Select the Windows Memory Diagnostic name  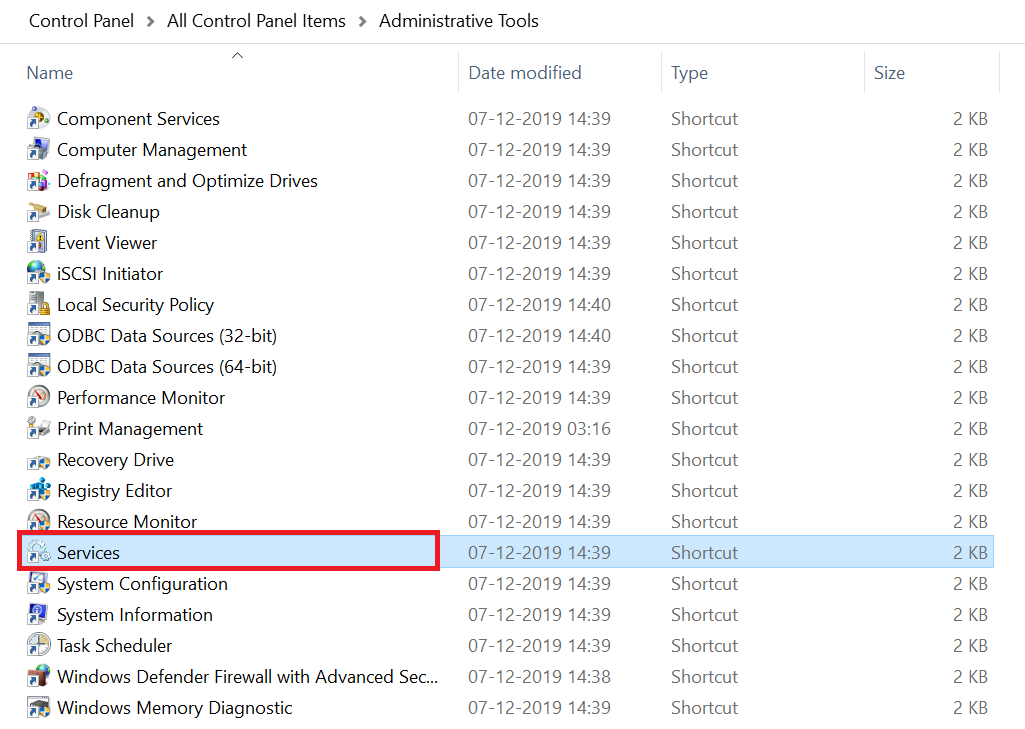coord(175,708)
